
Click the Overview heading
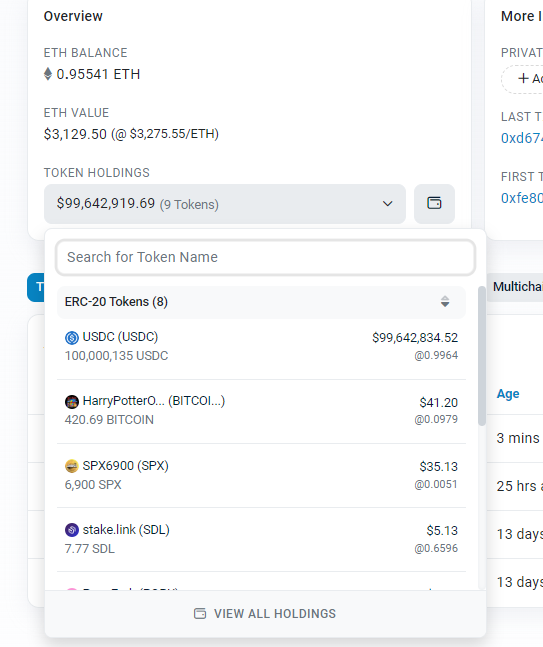[73, 16]
